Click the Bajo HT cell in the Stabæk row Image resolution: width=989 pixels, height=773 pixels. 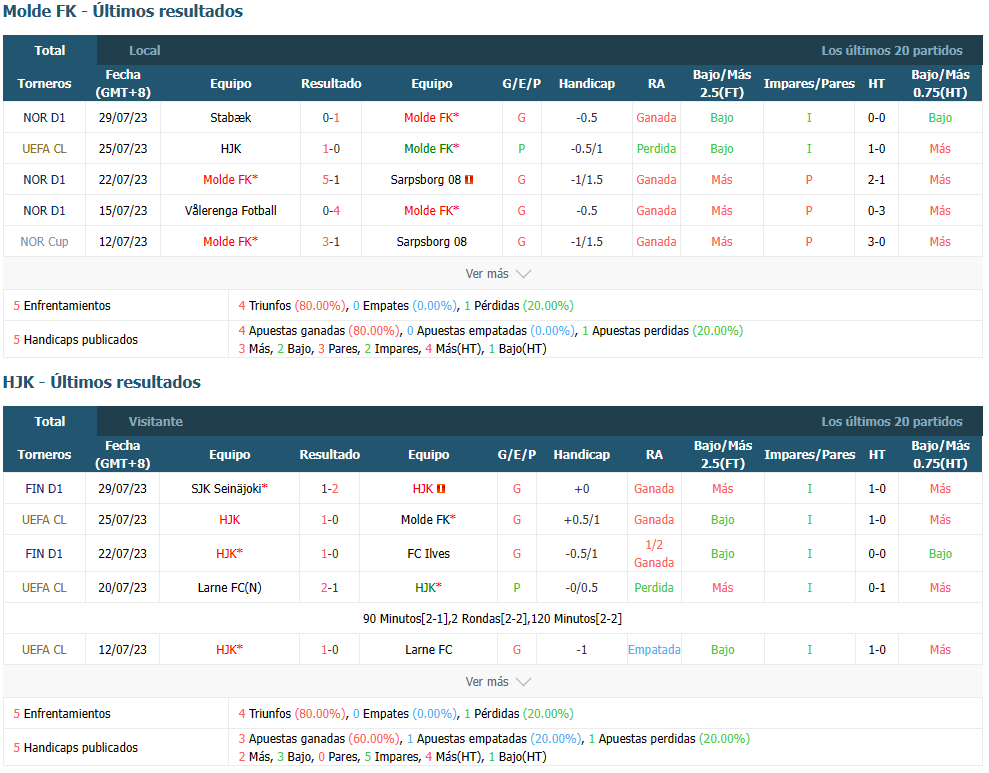(x=940, y=118)
